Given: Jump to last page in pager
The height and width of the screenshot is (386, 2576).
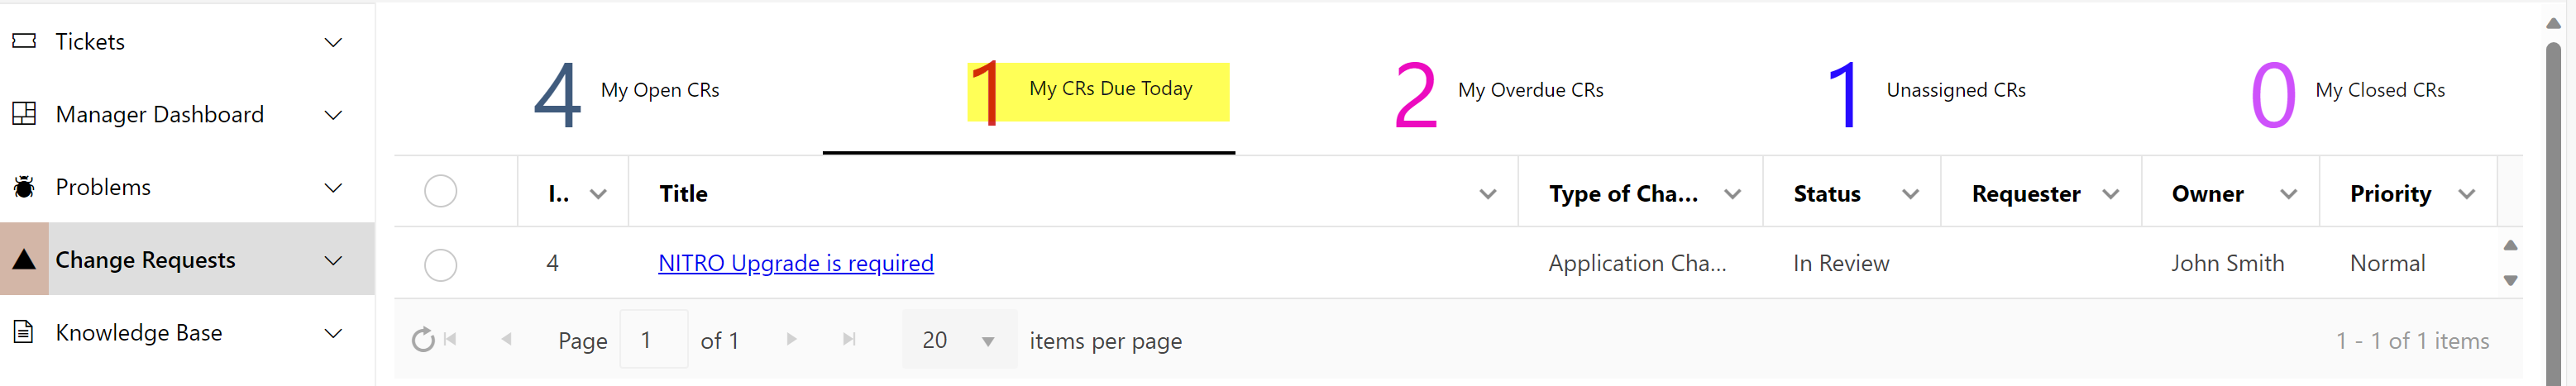Looking at the screenshot, I should pos(849,340).
